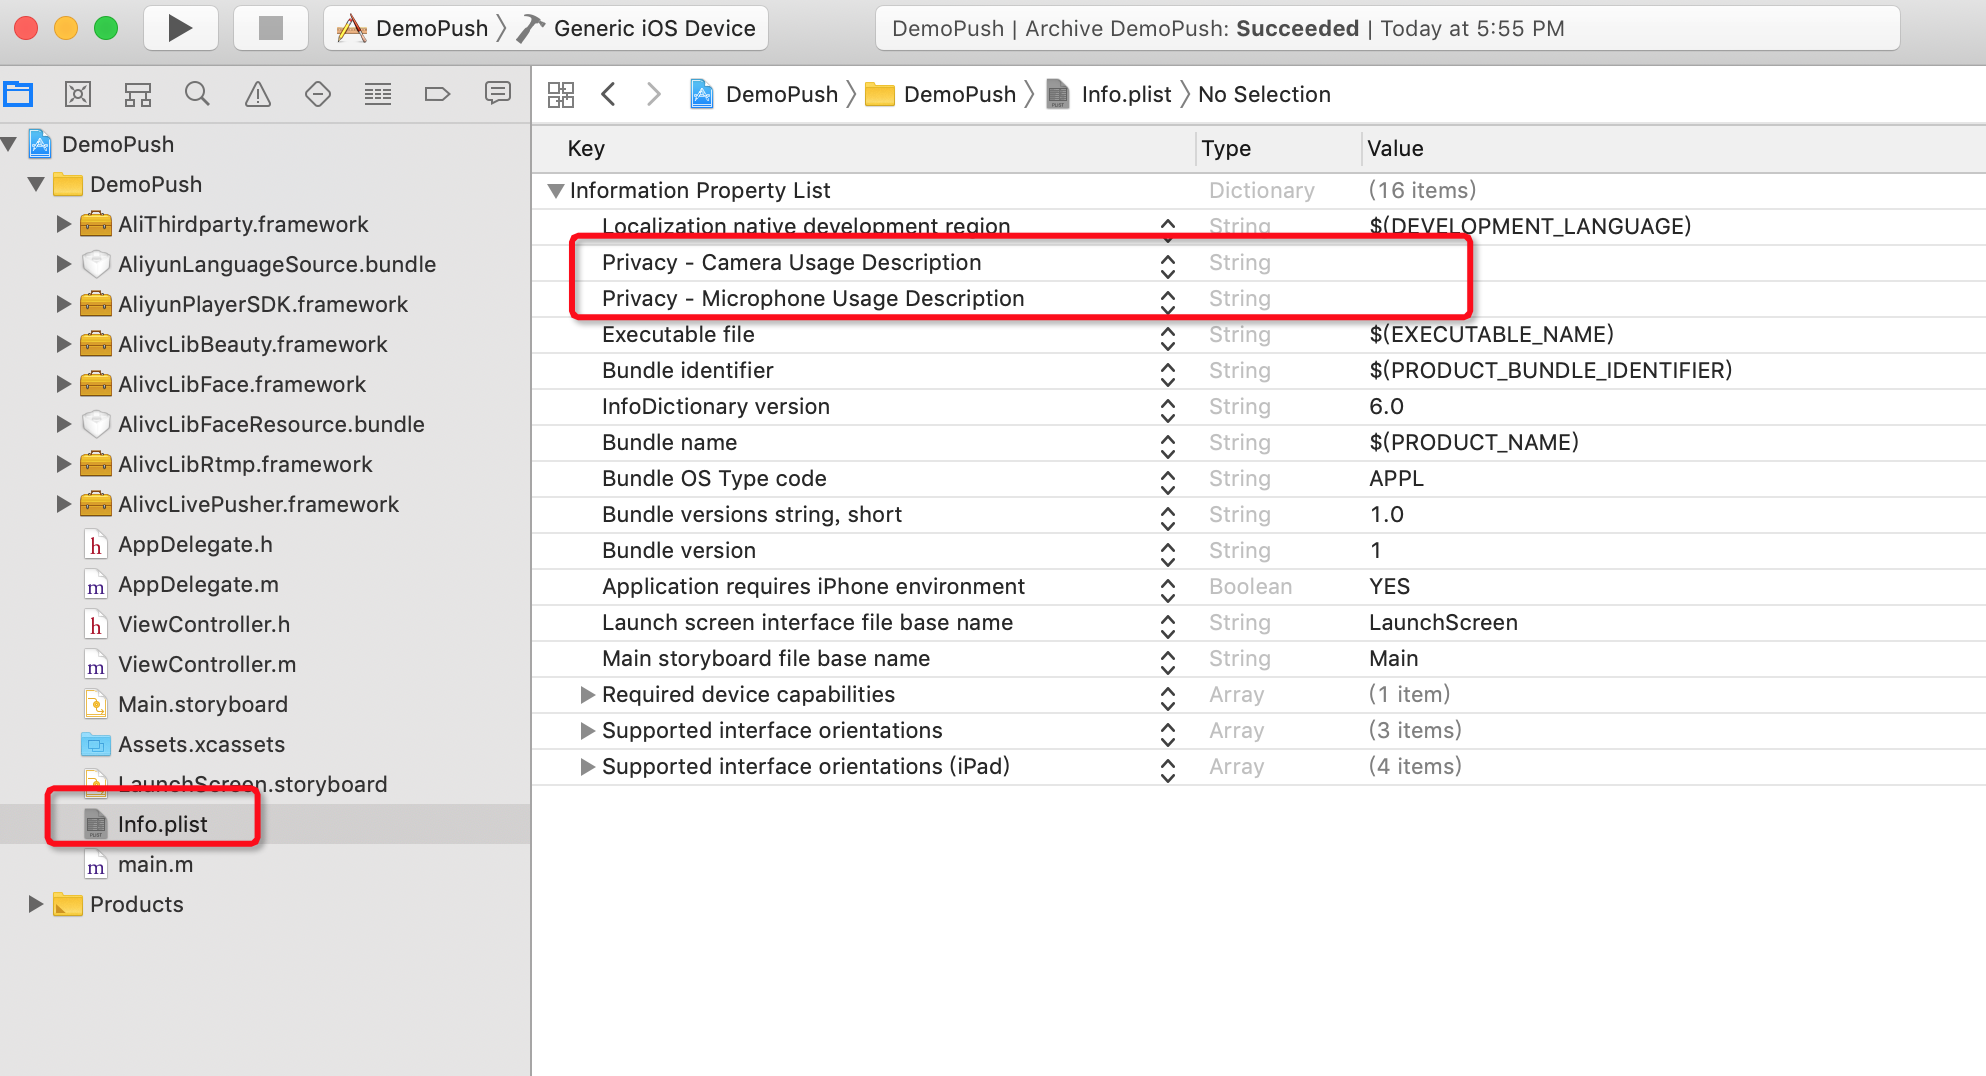This screenshot has width=1986, height=1076.
Task: Expand AlivcLibBeauty.framework
Action: (x=64, y=344)
